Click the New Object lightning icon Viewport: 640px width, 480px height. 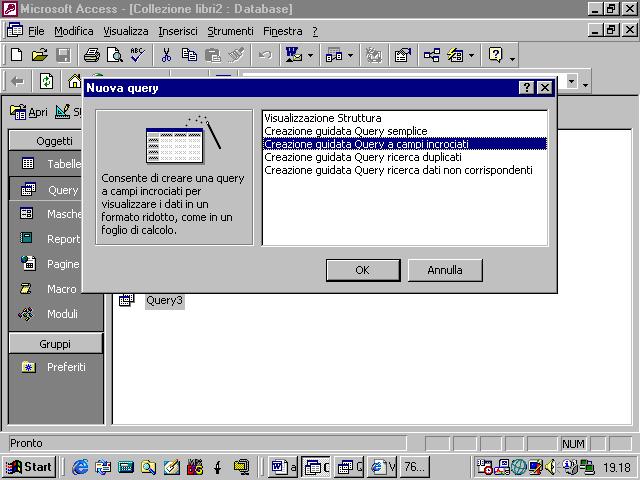tap(455, 55)
